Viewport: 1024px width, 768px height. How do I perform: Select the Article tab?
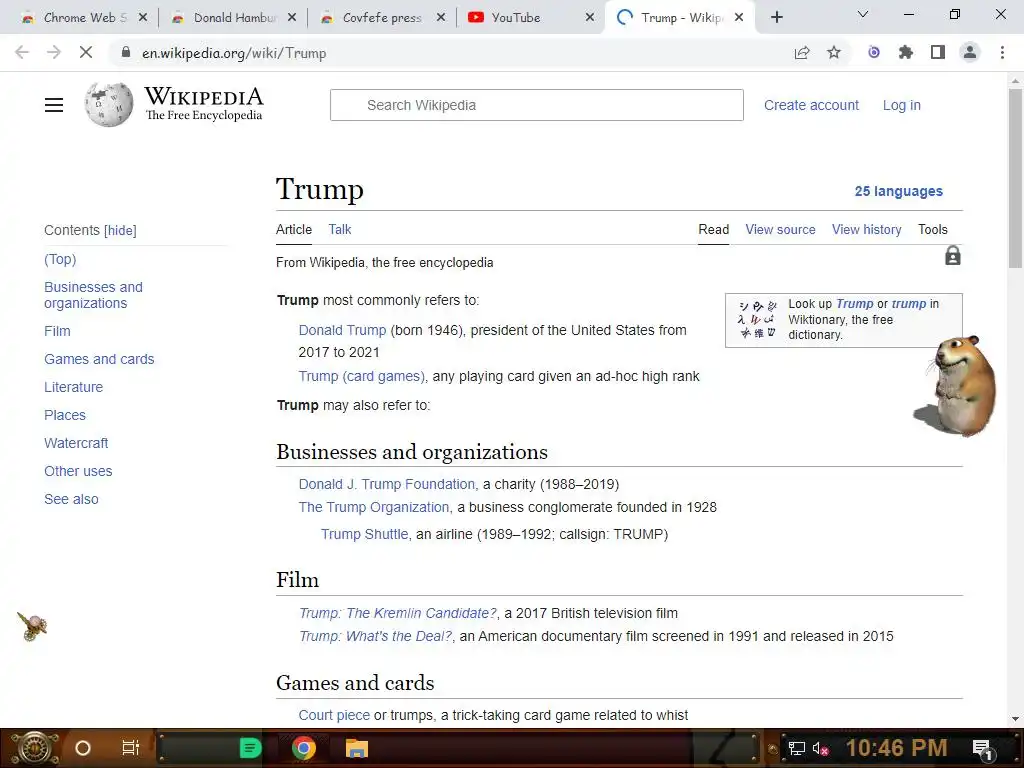click(x=294, y=229)
